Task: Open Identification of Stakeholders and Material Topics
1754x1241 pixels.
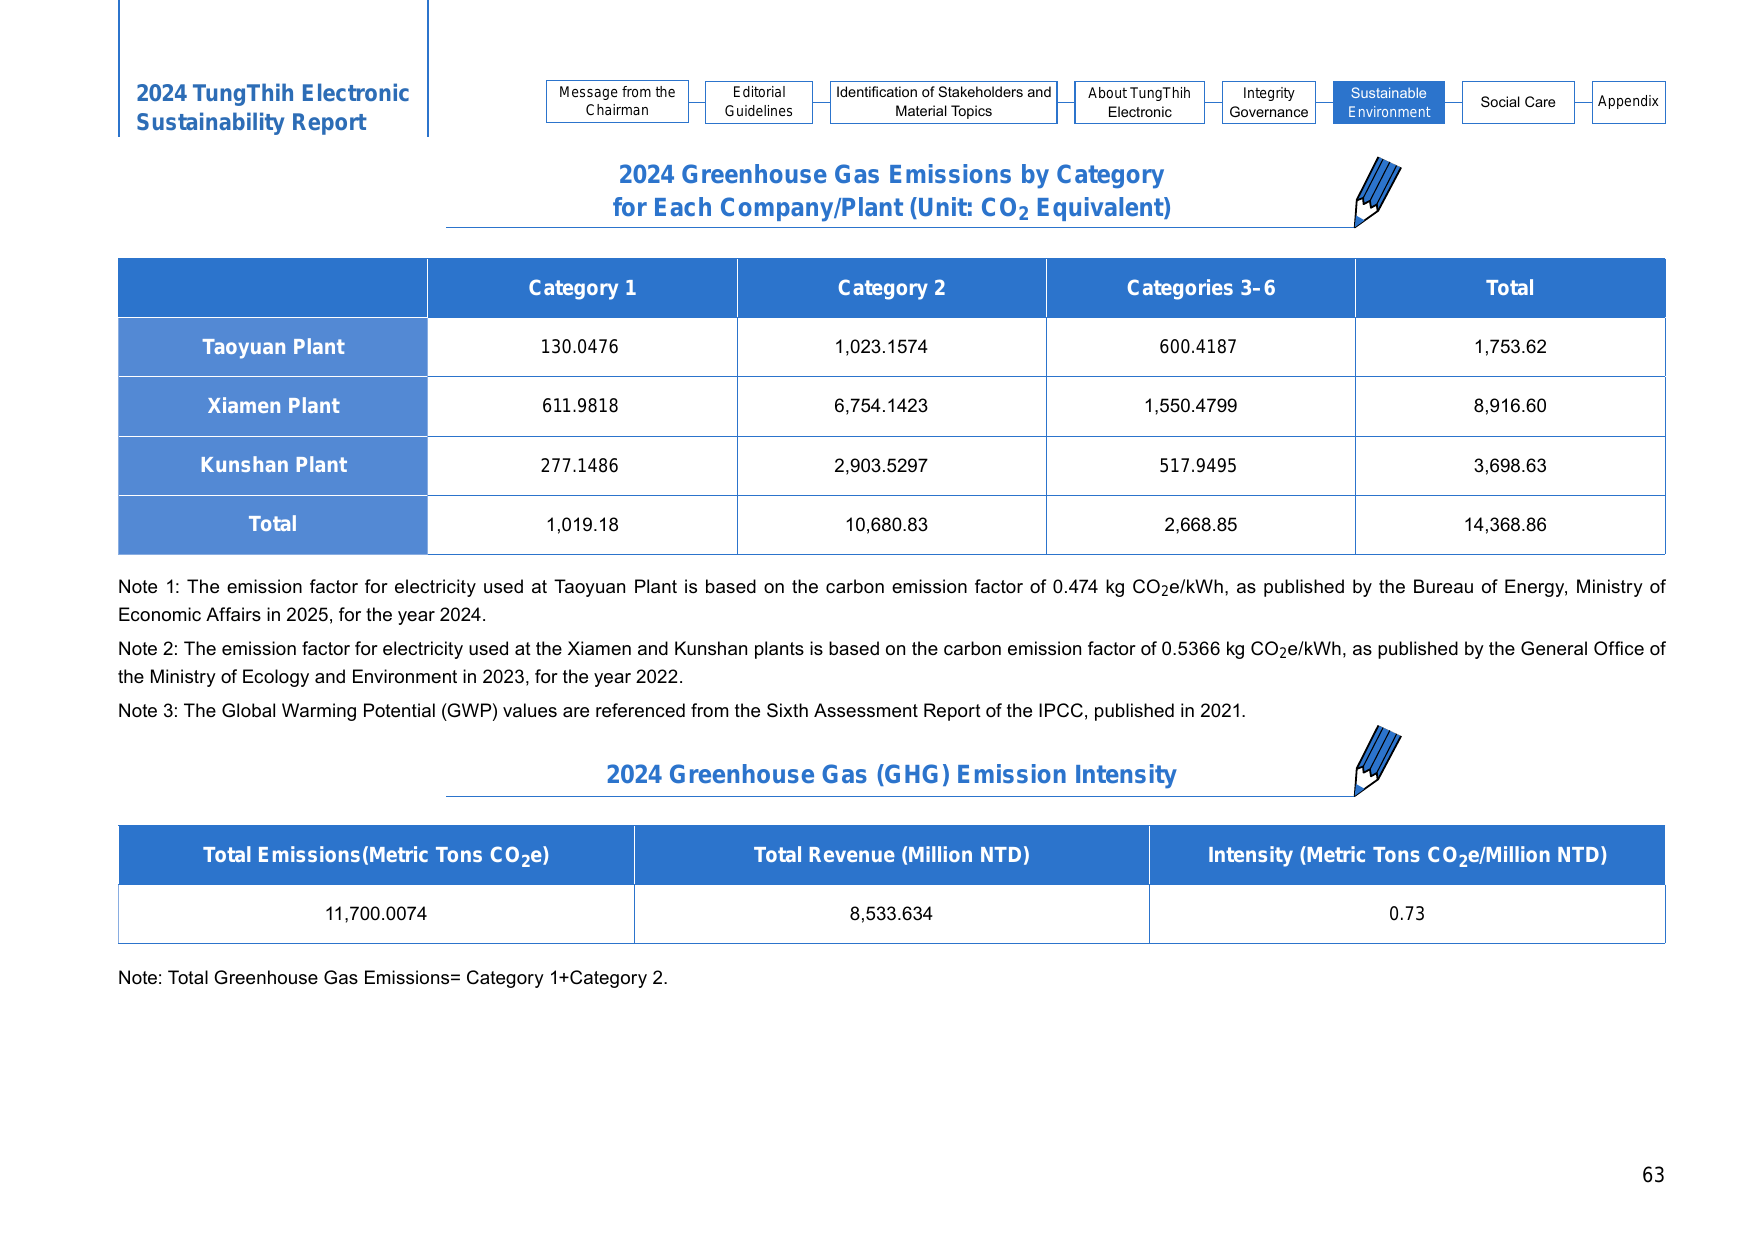Action: (x=943, y=102)
